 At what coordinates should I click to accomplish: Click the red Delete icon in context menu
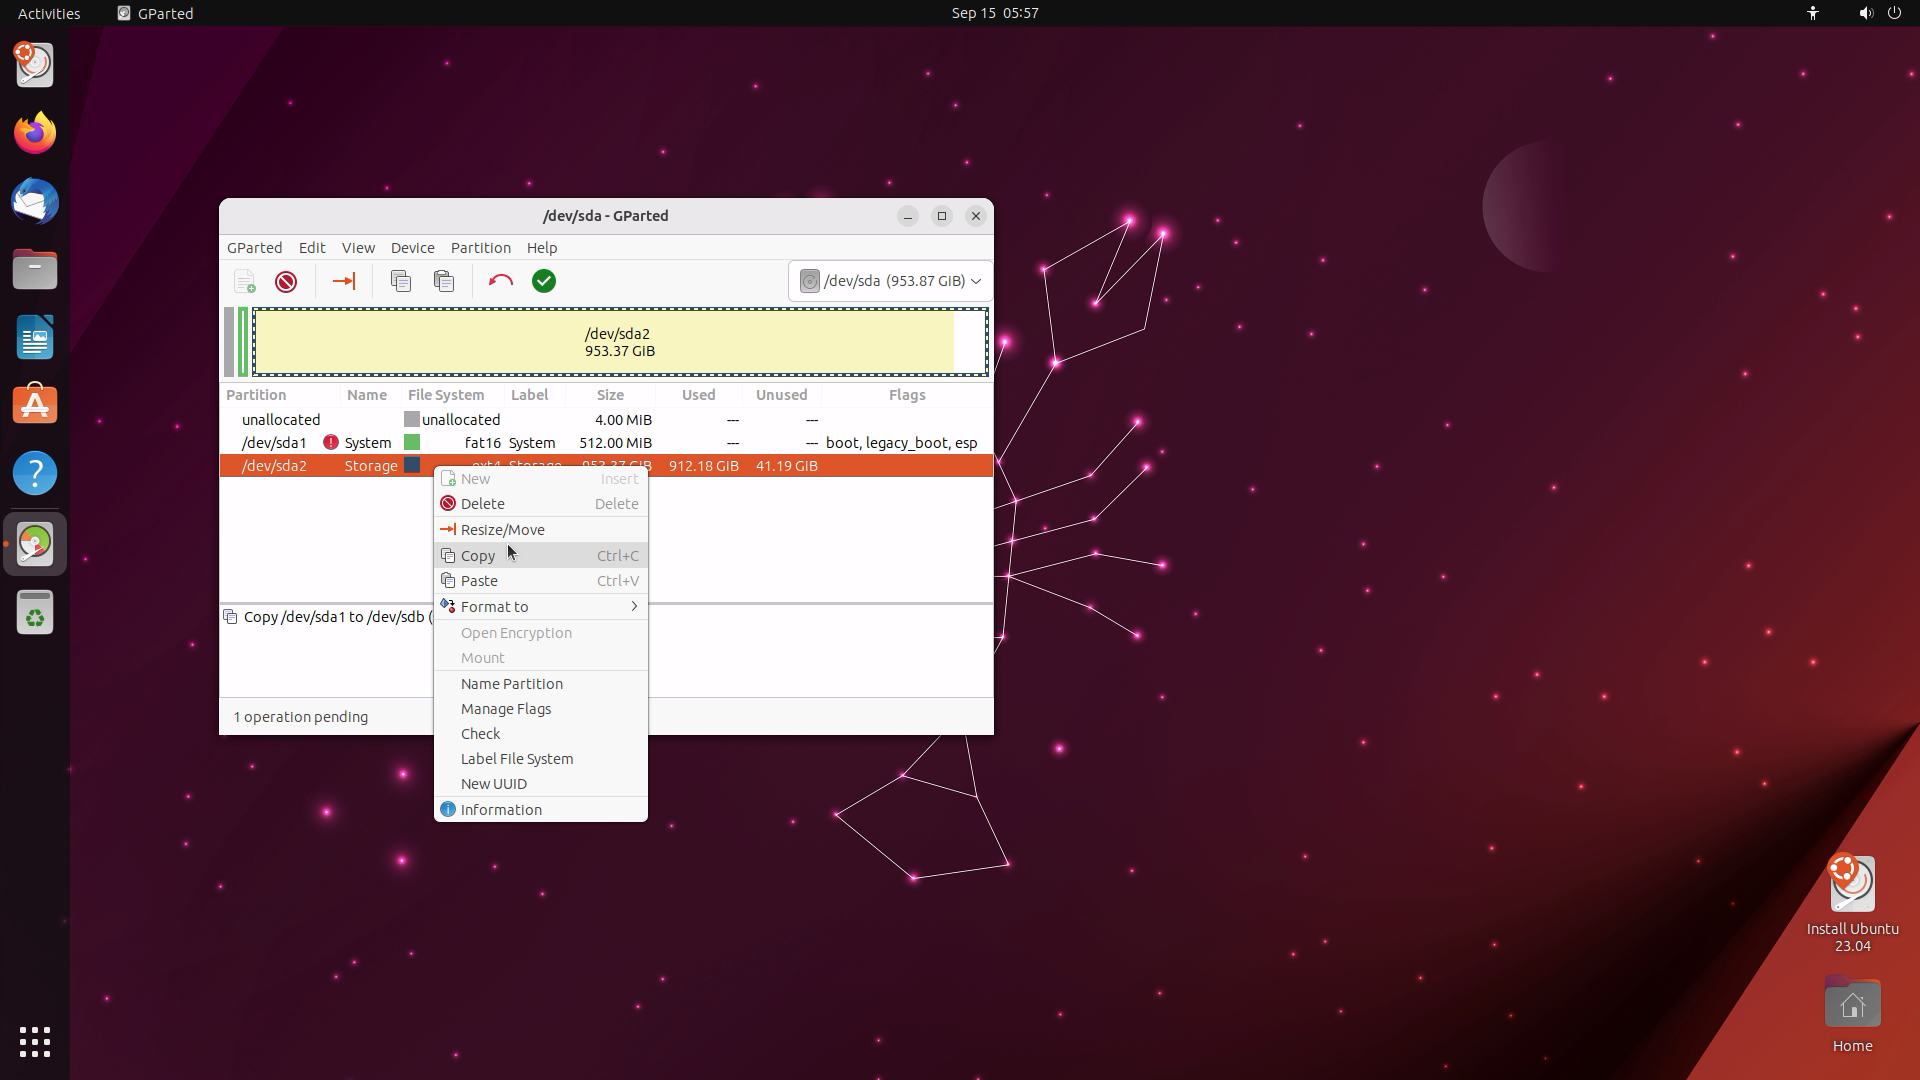pos(448,504)
